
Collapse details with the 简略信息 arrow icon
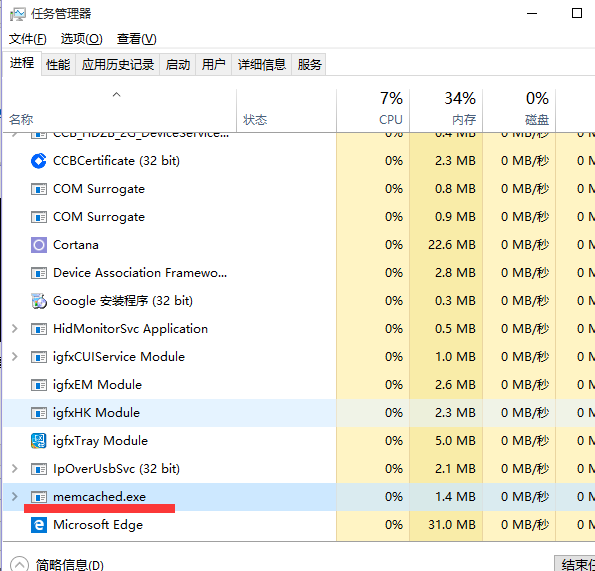pyautogui.click(x=19, y=564)
